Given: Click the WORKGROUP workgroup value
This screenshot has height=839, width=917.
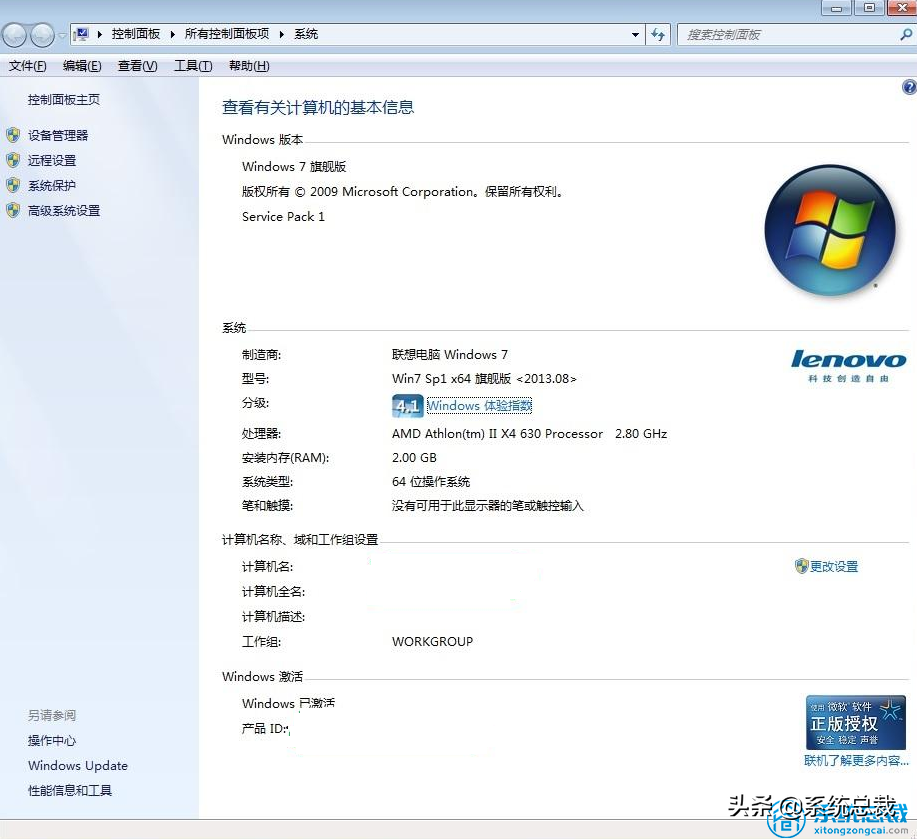Looking at the screenshot, I should coord(432,642).
